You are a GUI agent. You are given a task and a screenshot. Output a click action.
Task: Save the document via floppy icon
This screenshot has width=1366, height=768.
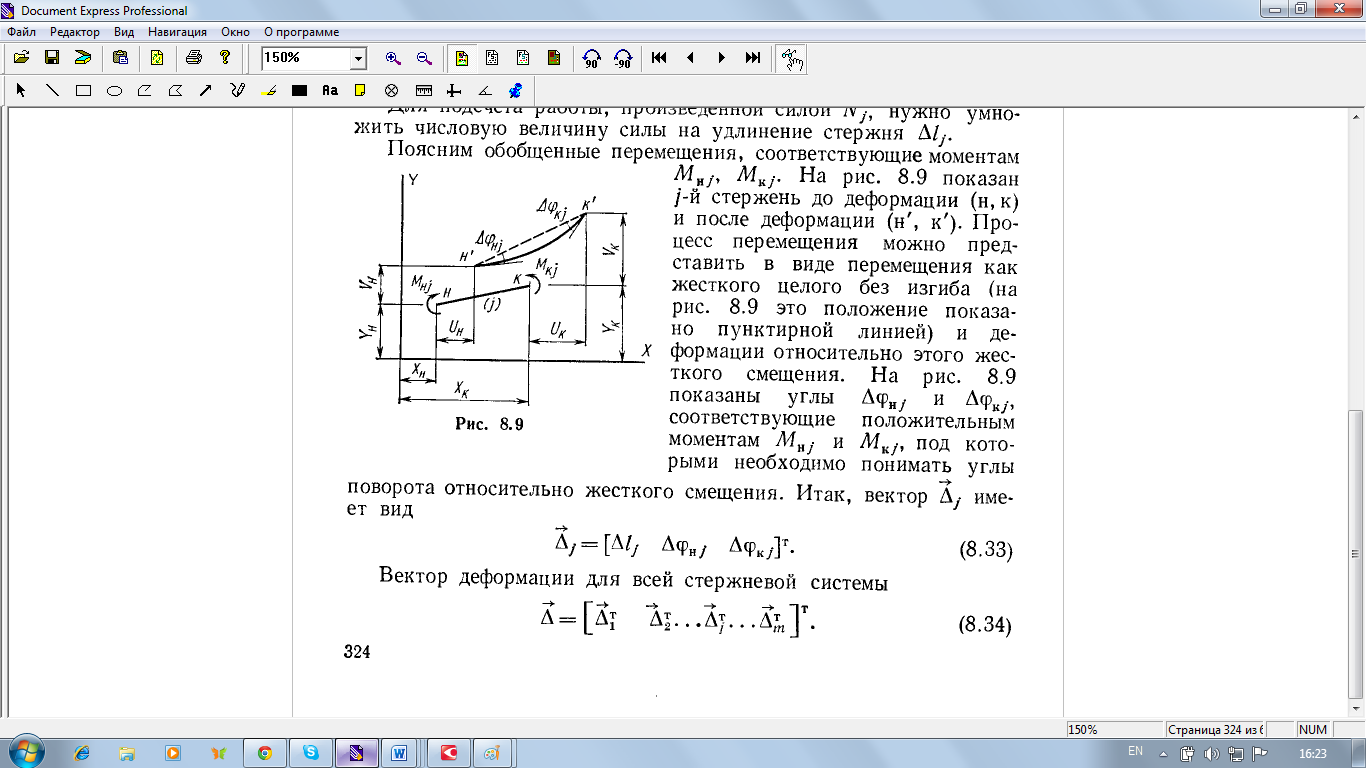51,58
